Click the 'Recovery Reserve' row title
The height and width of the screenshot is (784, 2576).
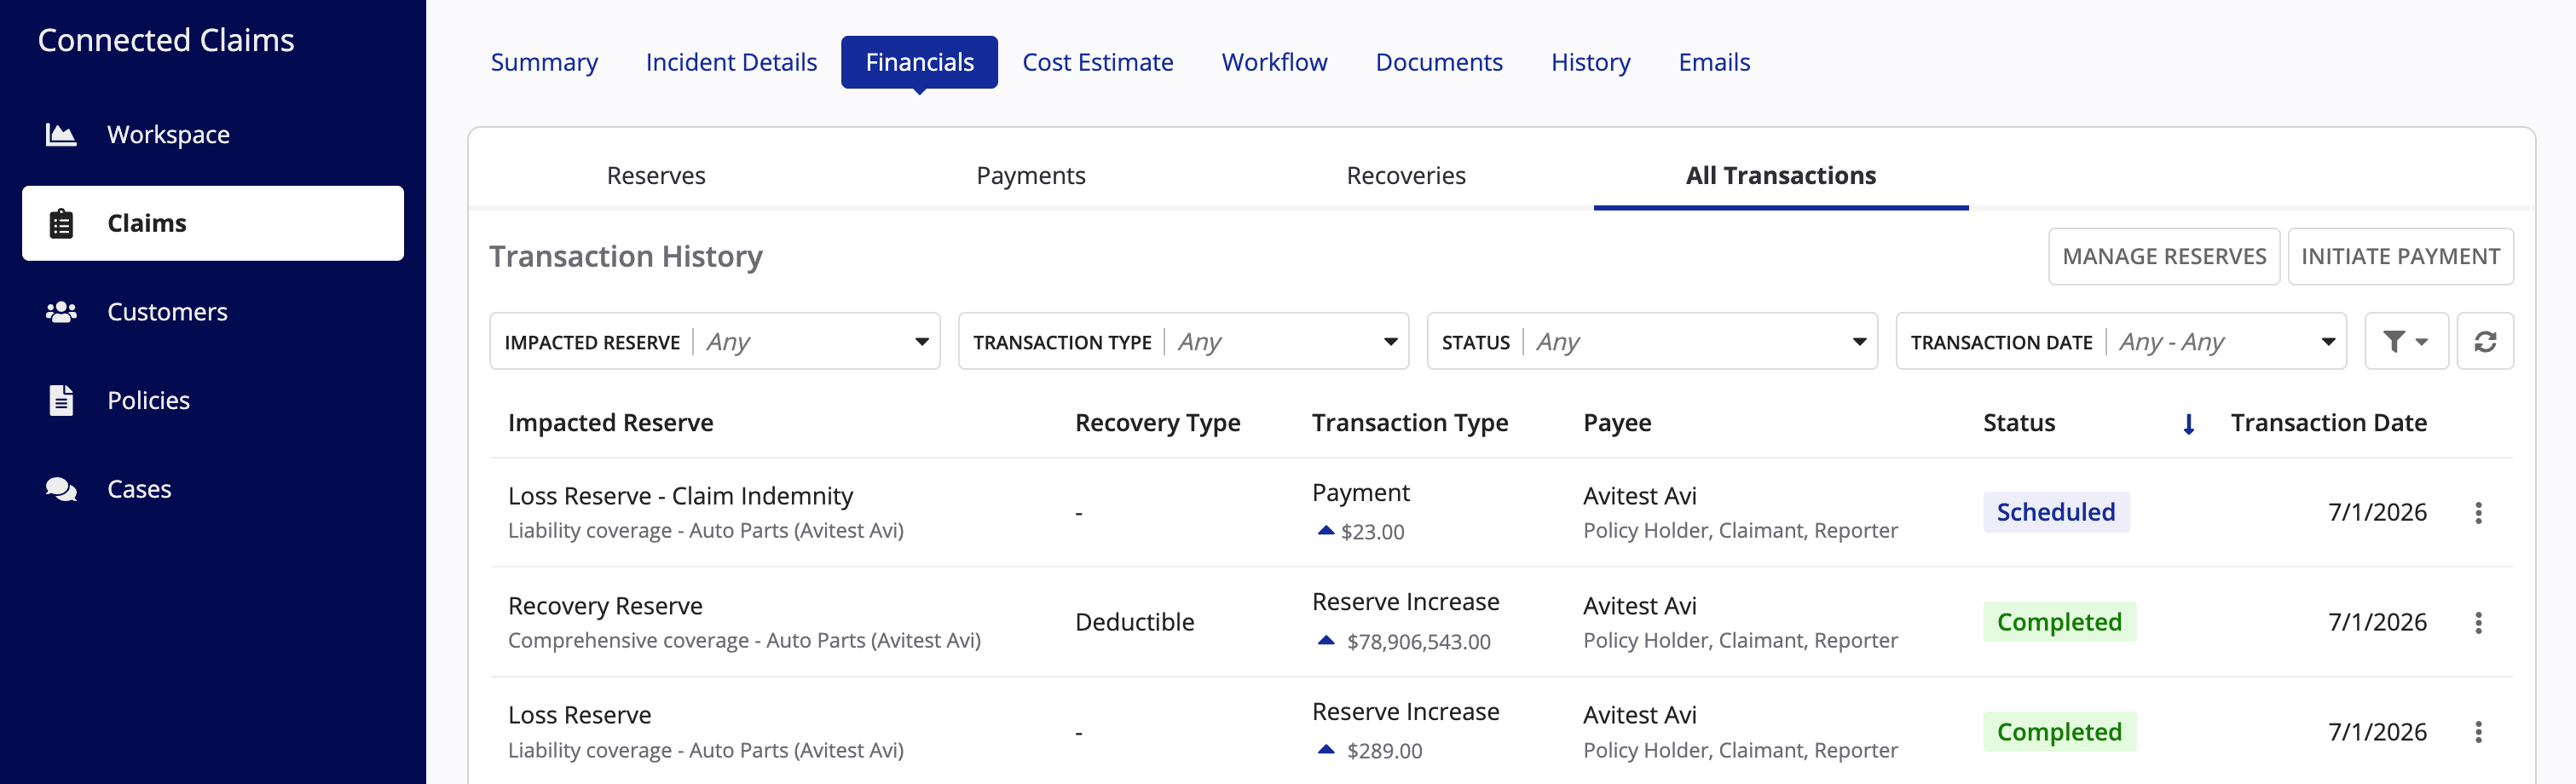point(605,606)
